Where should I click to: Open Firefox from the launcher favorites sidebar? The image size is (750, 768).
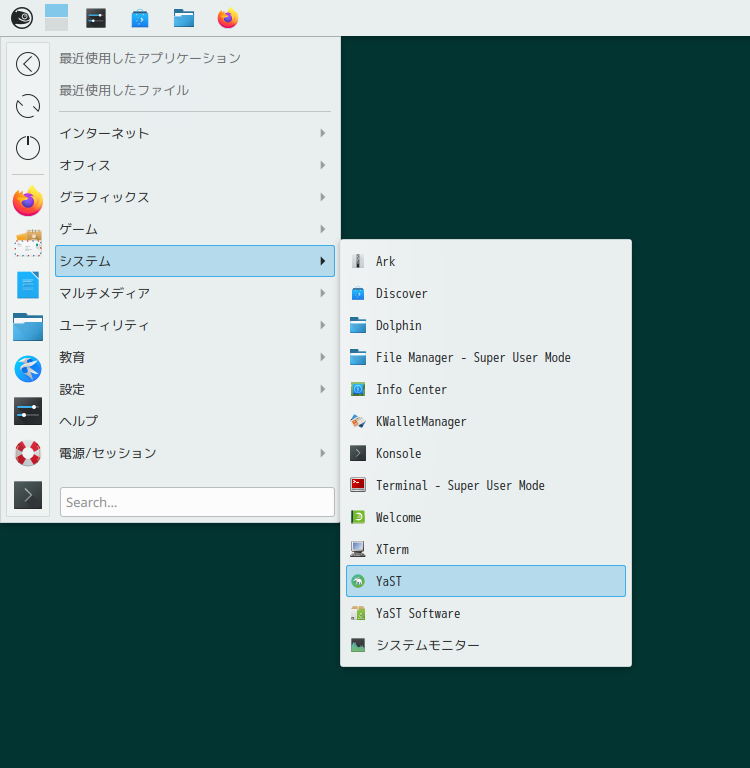point(28,201)
